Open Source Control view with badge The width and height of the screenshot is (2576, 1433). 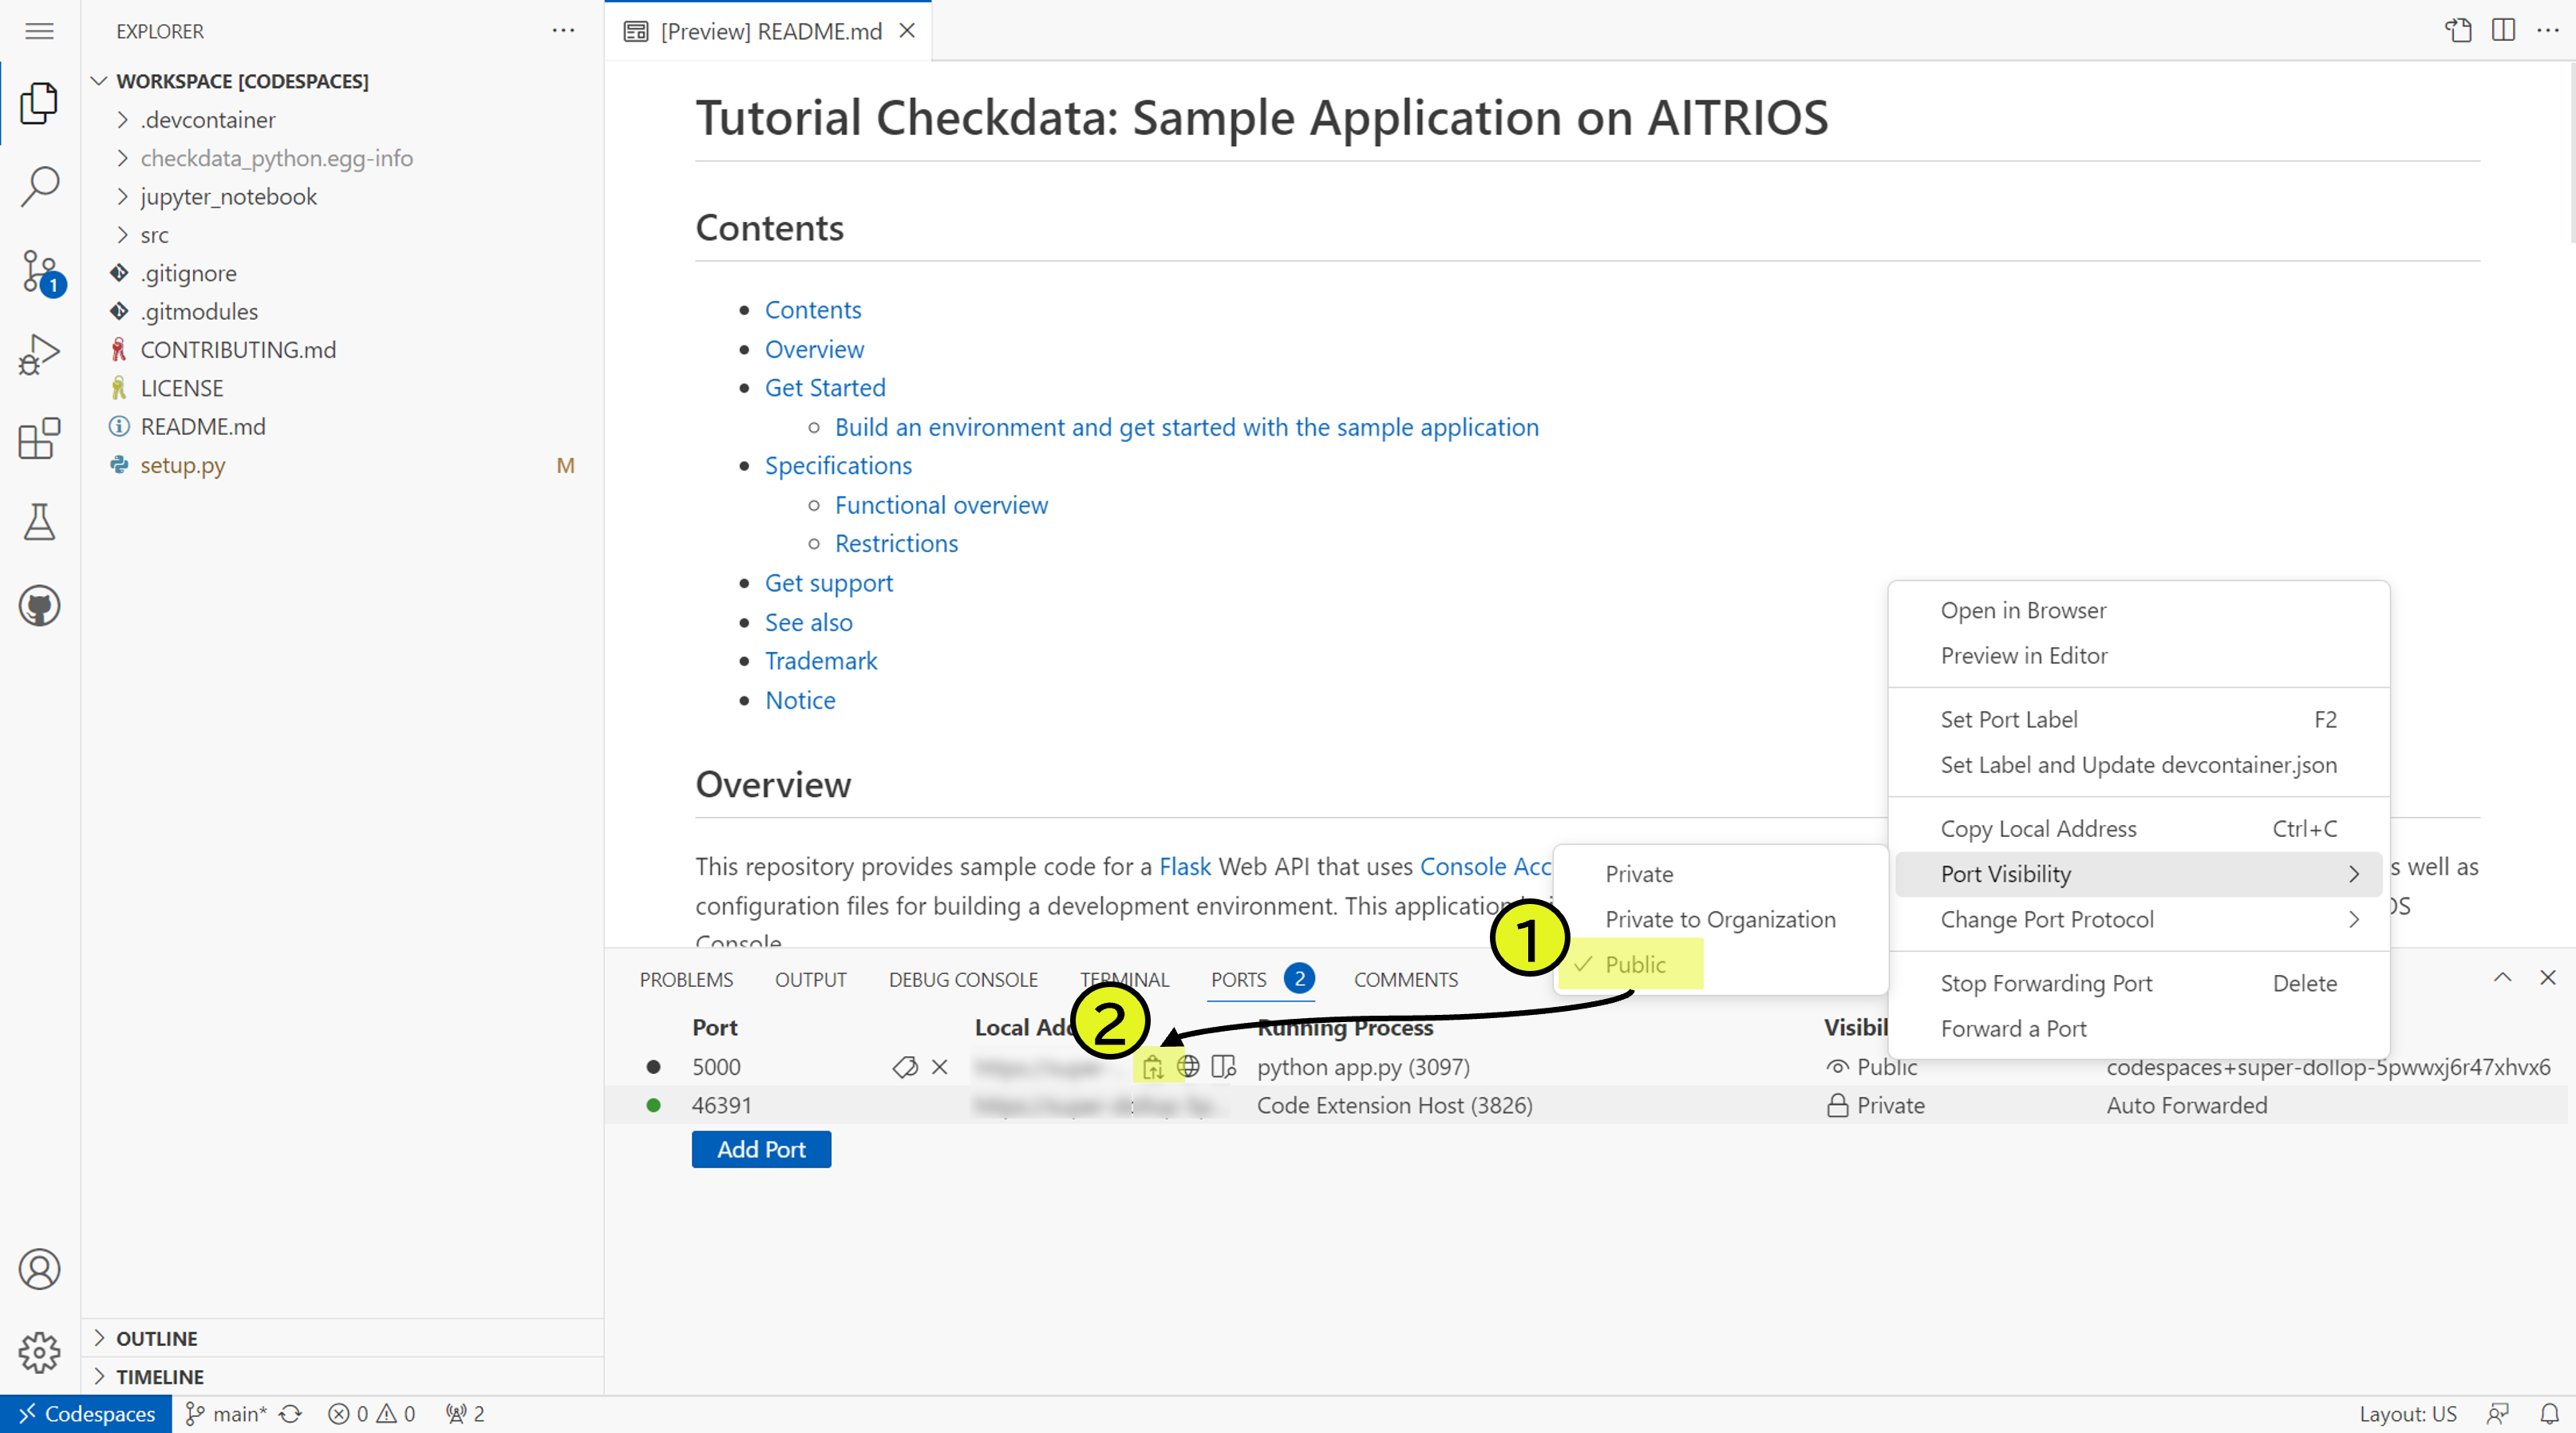[41, 272]
